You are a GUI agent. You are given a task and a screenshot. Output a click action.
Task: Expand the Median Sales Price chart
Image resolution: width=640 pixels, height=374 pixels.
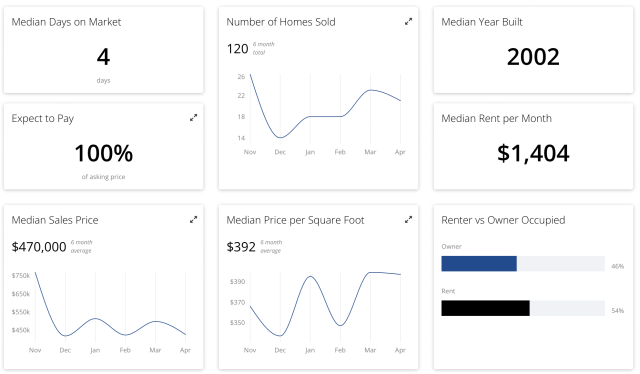(193, 220)
